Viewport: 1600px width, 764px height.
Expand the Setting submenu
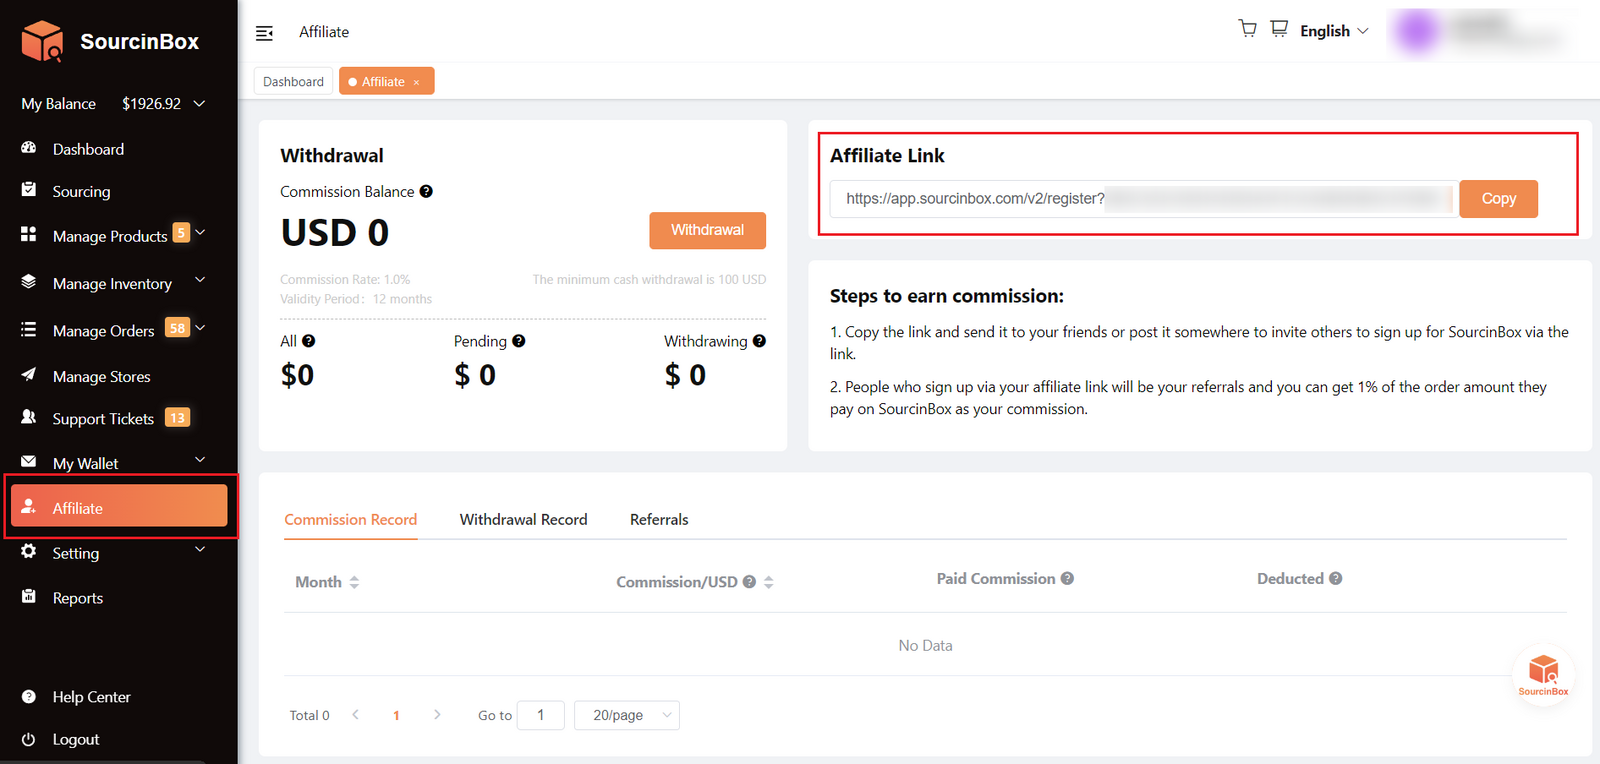pyautogui.click(x=200, y=549)
